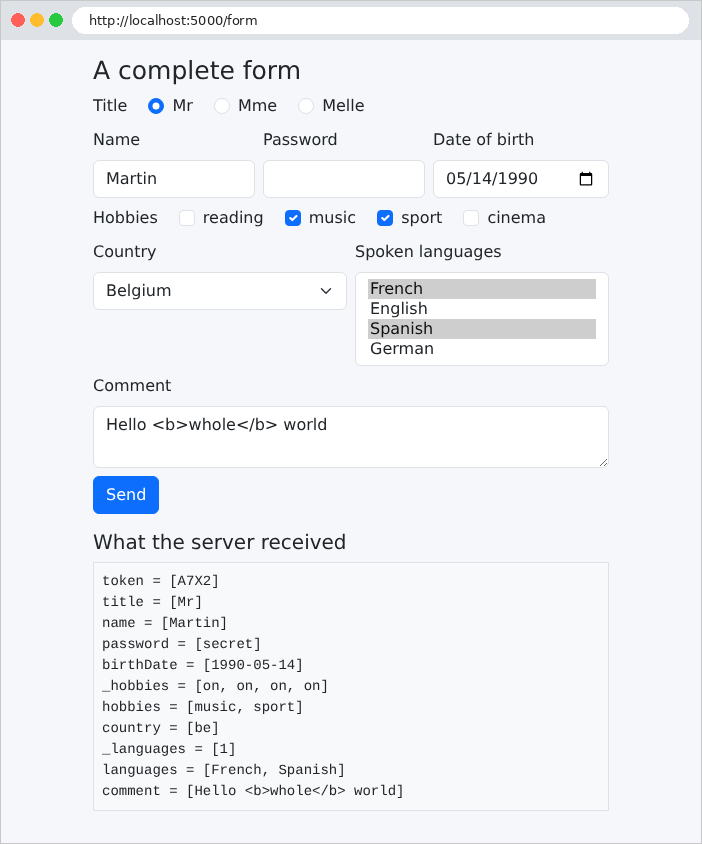Click the '_languages = [1]' output line
The height and width of the screenshot is (844, 702).
point(169,749)
